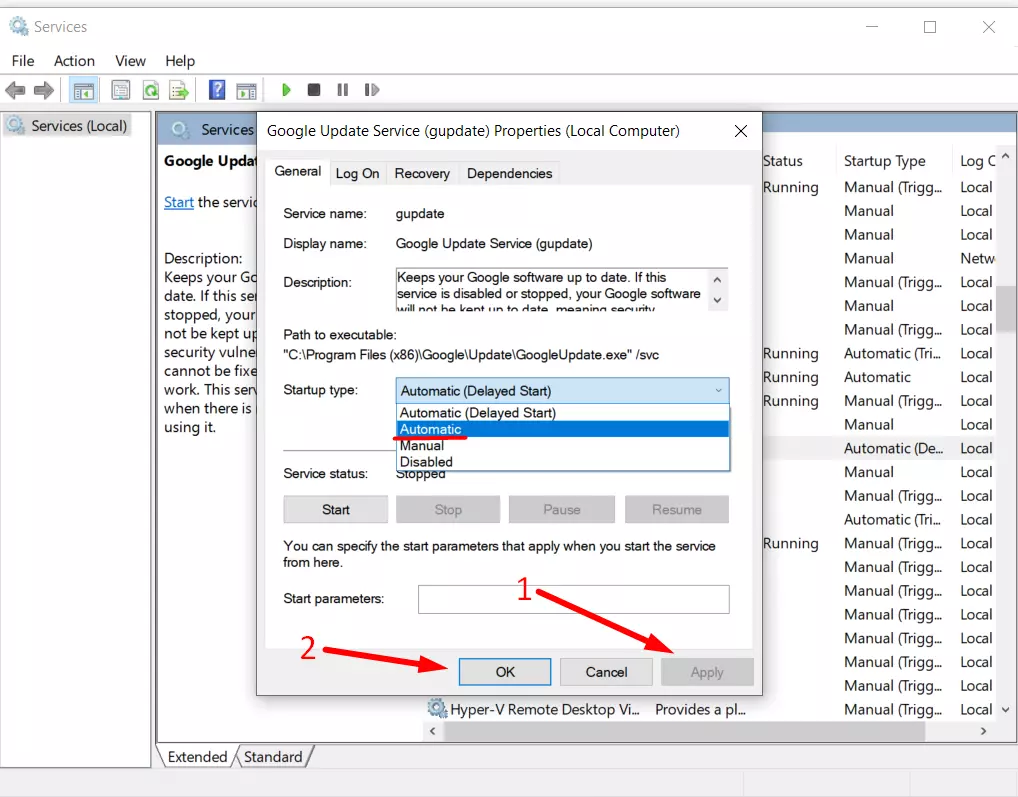1018x797 pixels.
Task: Switch to the Extended view tab
Action: pyautogui.click(x=197, y=757)
